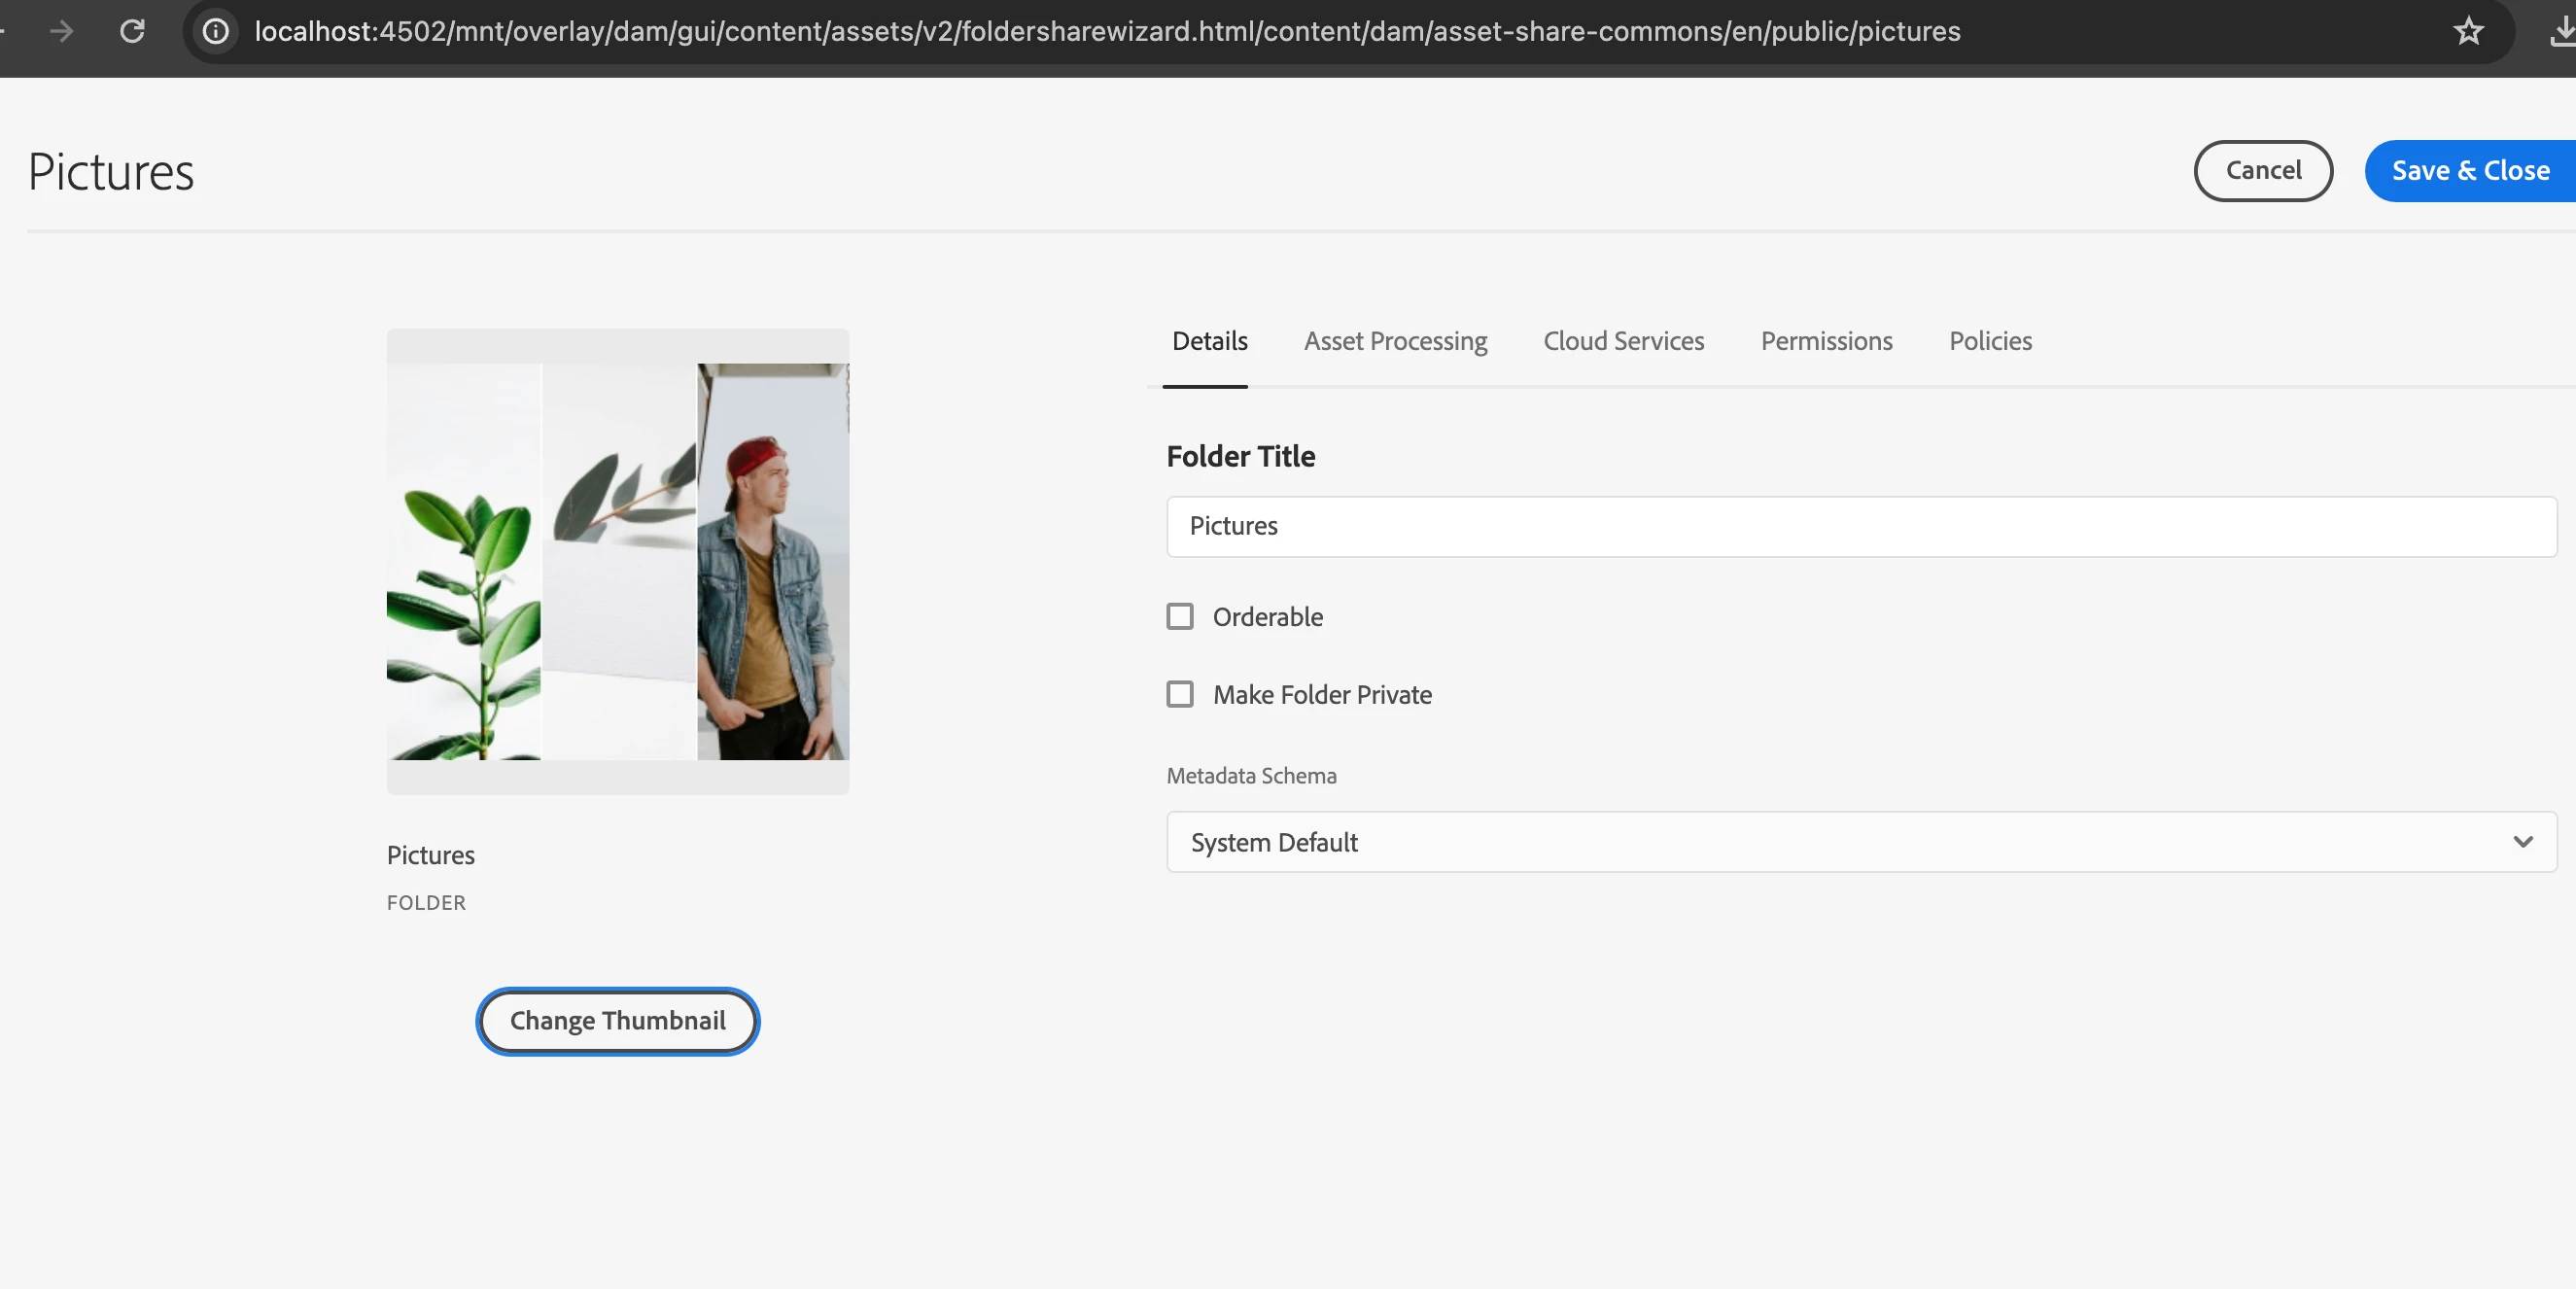Toggle the Orderable checkbox
This screenshot has width=2576, height=1289.
pos(1180,616)
